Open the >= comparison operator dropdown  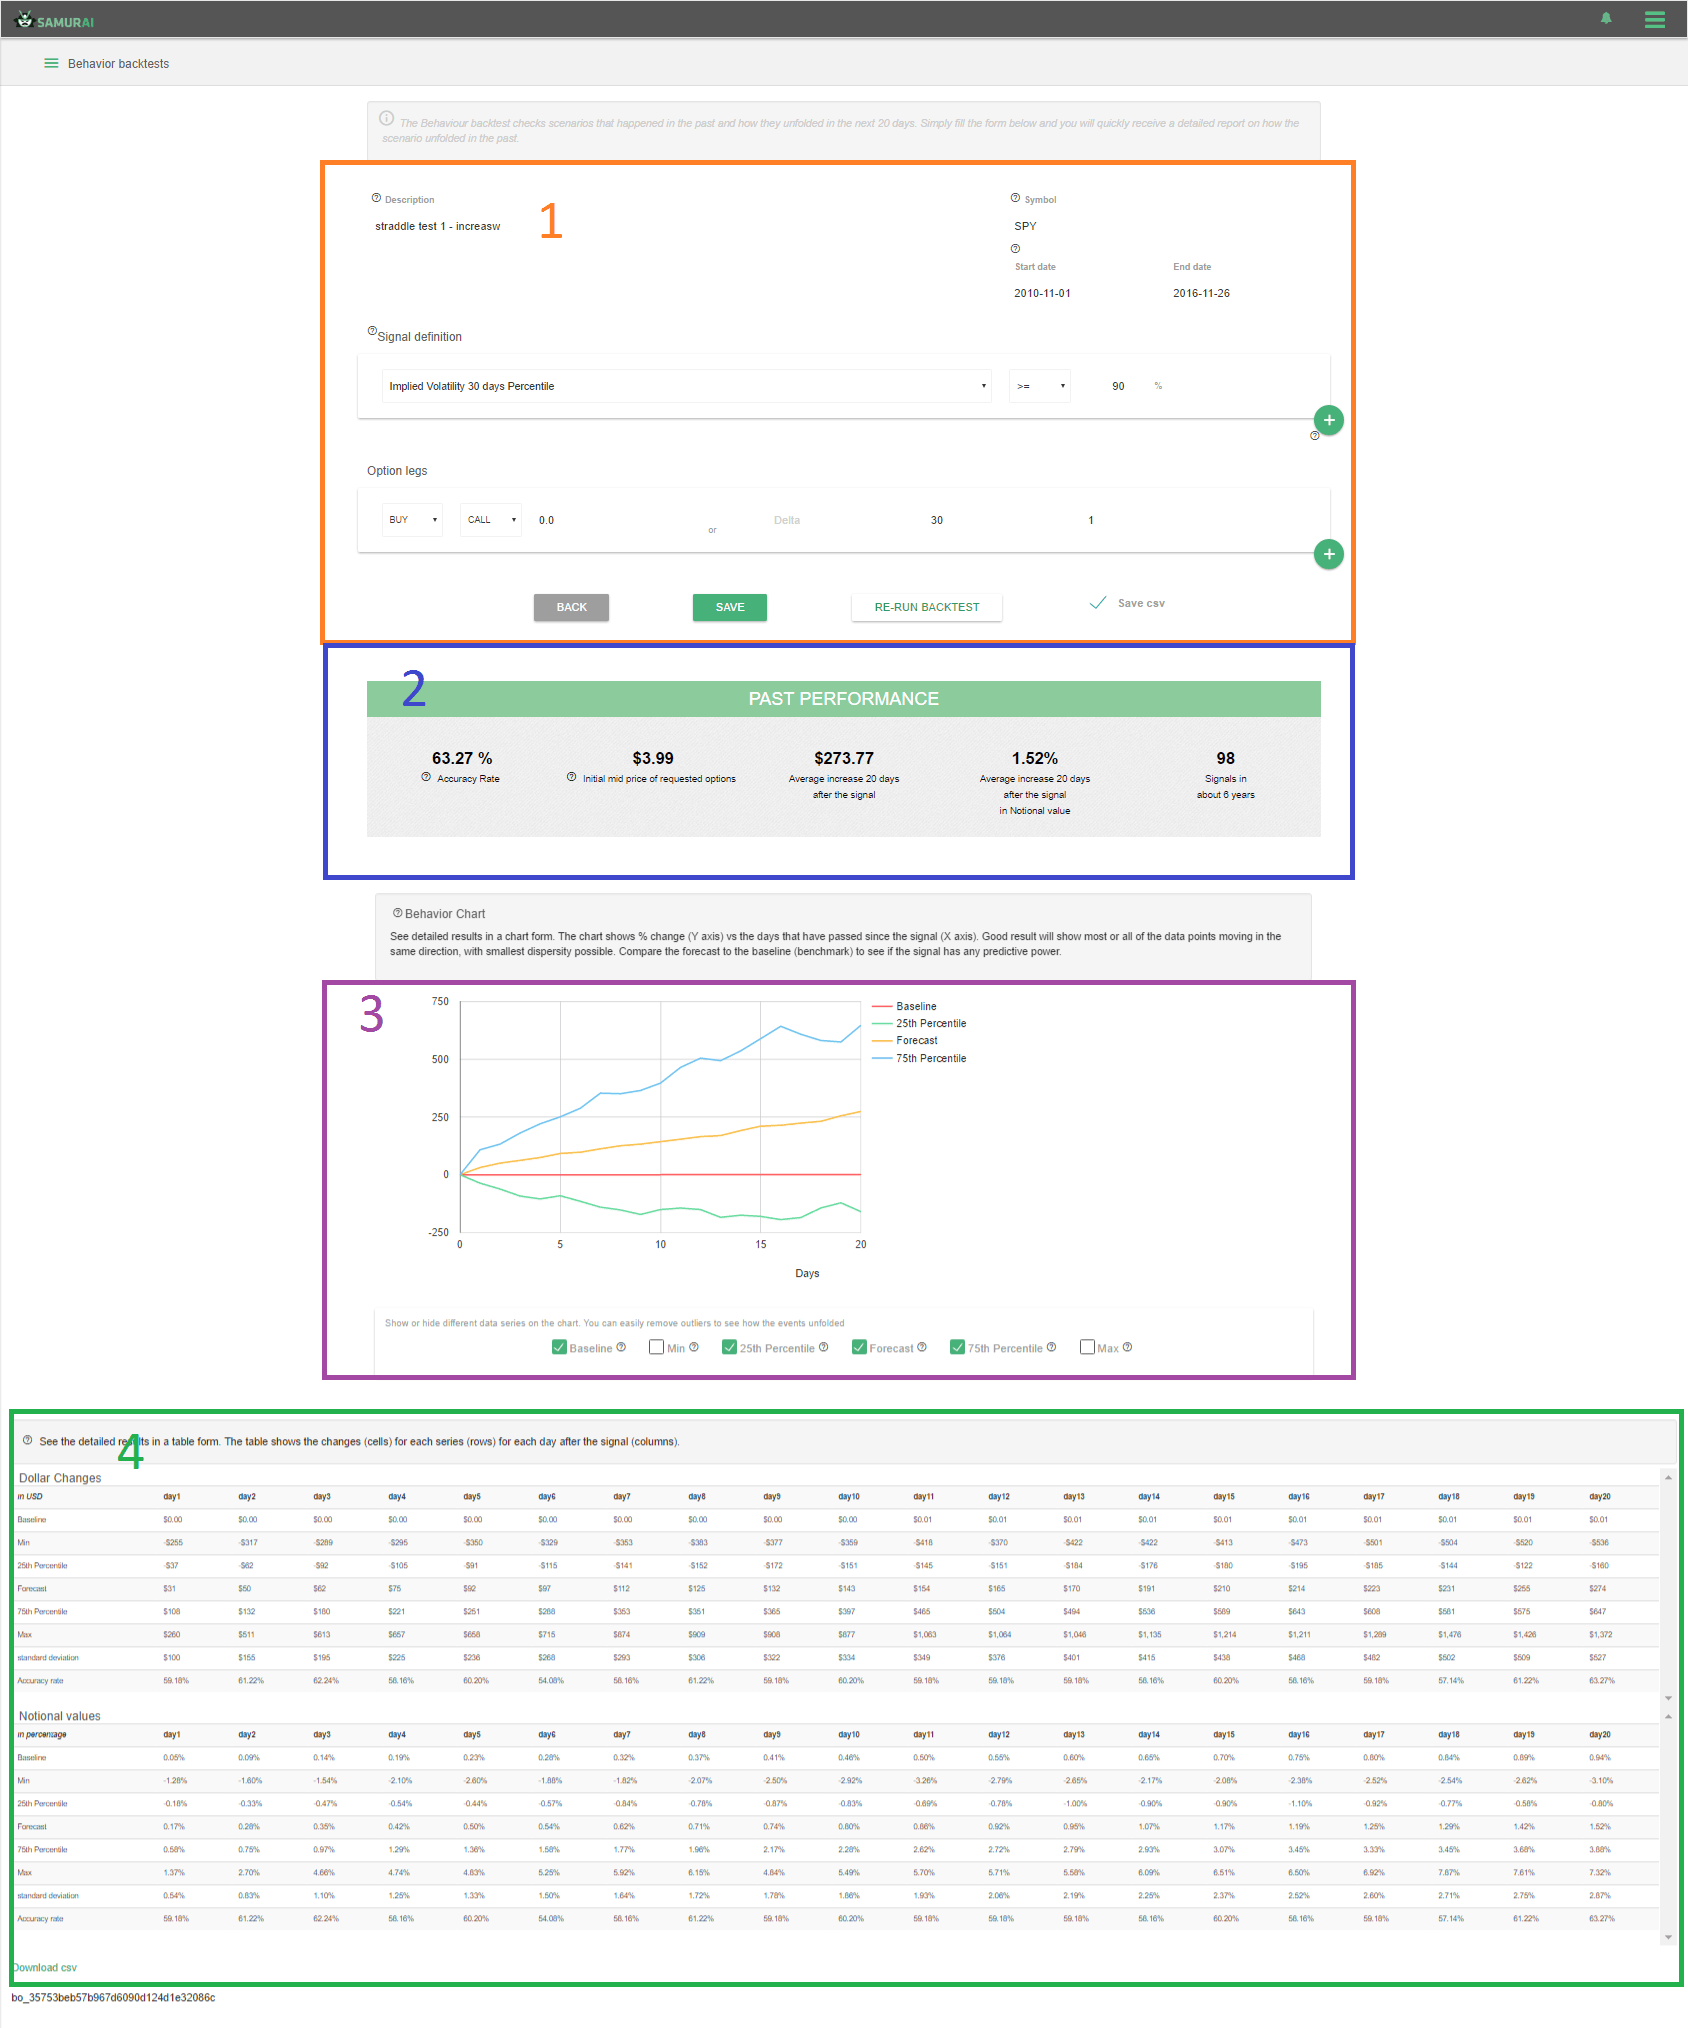pos(1040,386)
